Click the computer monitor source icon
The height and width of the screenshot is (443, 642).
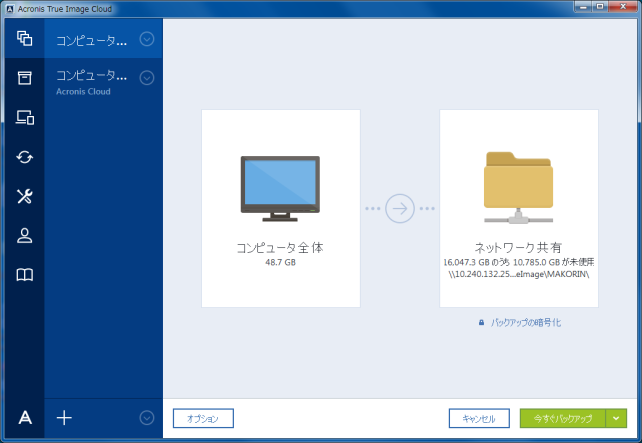[280, 188]
